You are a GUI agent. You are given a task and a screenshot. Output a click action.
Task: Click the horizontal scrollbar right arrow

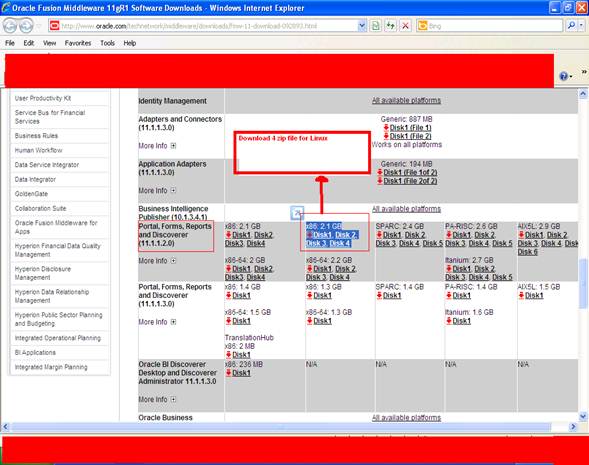coord(573,427)
